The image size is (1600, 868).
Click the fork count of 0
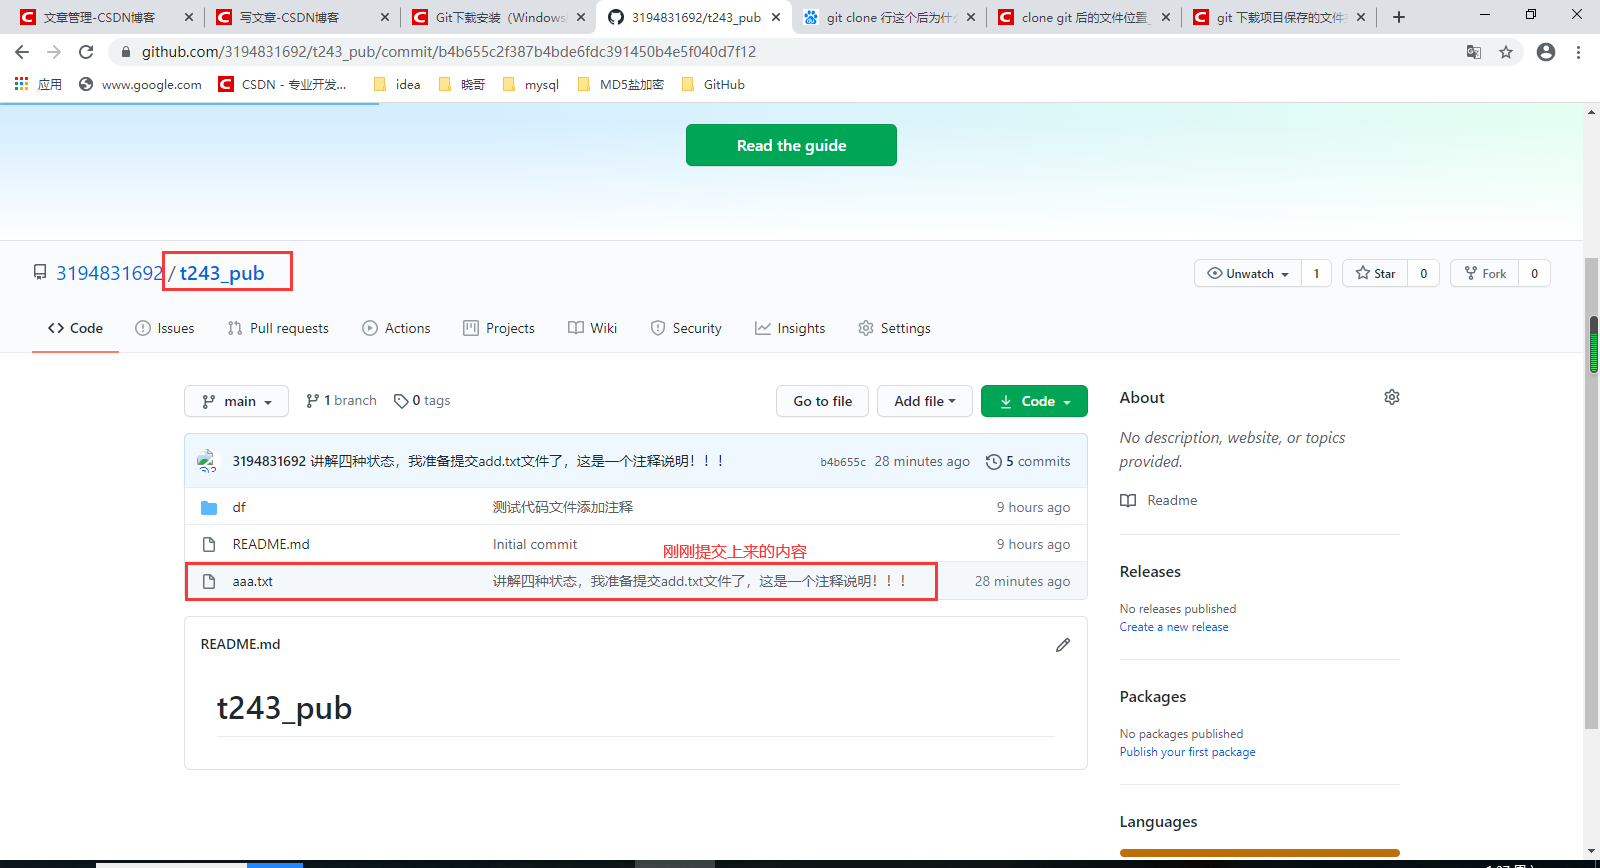(1535, 273)
